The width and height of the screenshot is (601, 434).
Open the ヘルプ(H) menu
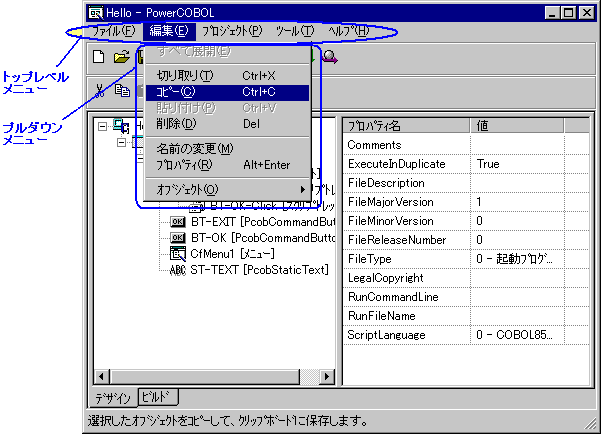tap(348, 31)
